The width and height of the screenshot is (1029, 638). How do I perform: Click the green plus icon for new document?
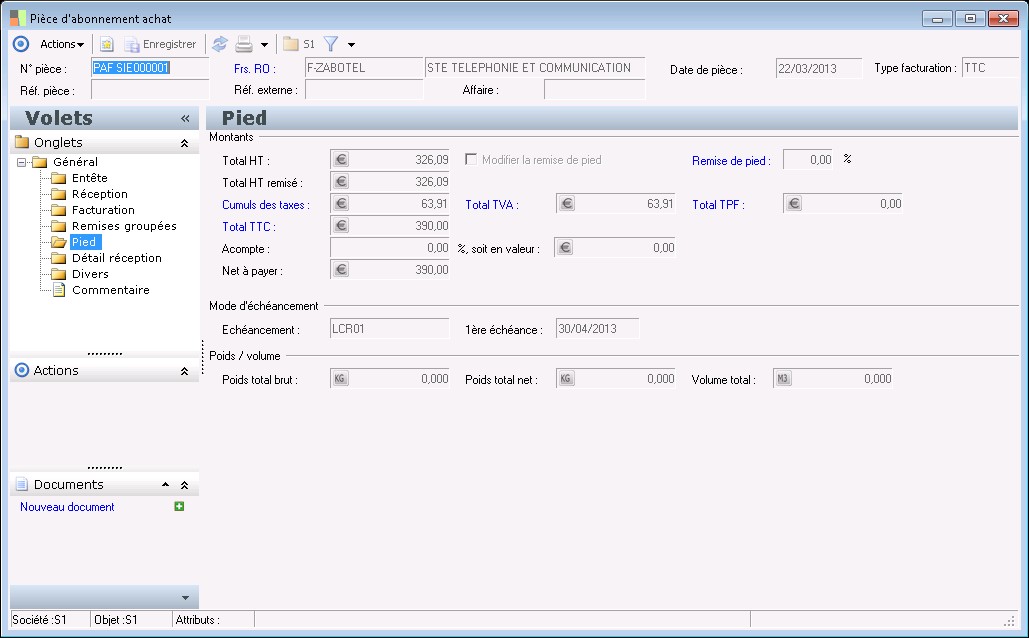[x=179, y=507]
